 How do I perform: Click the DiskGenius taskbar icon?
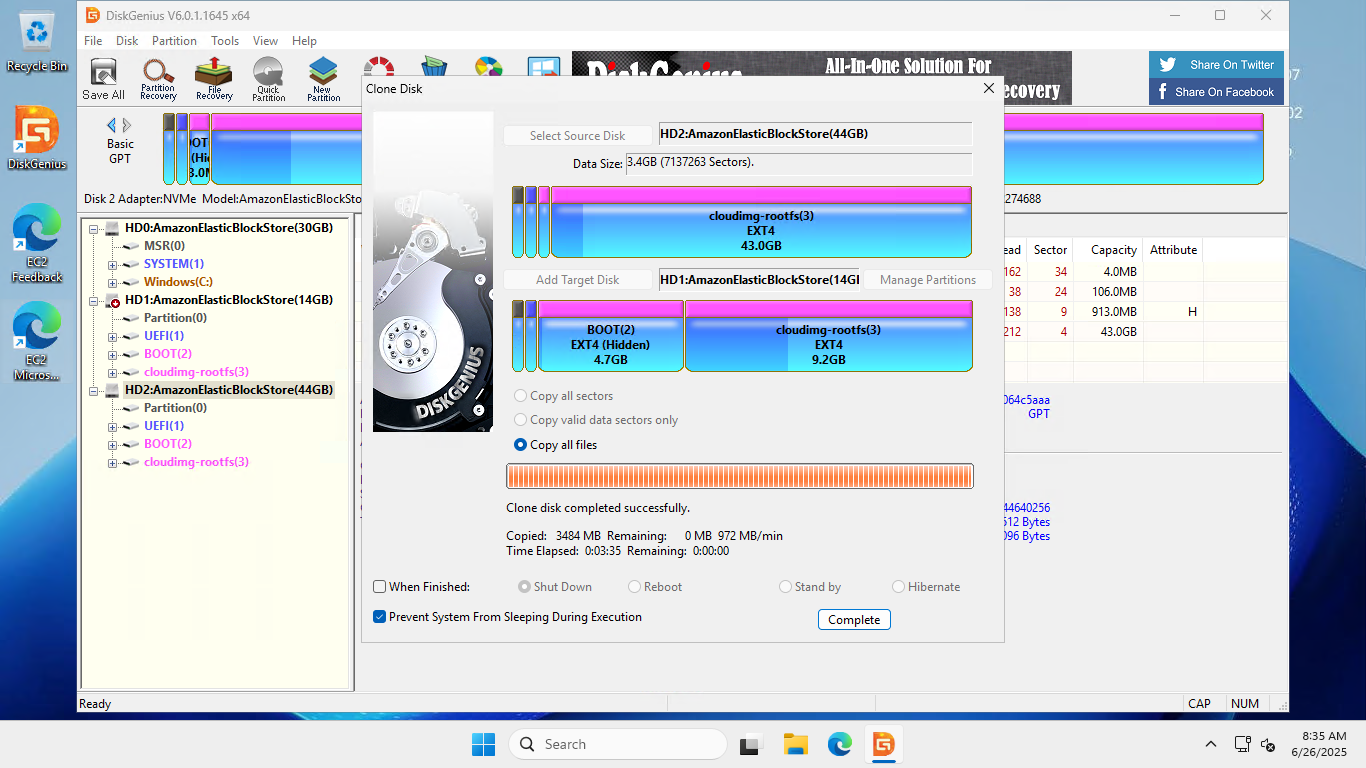coord(883,744)
